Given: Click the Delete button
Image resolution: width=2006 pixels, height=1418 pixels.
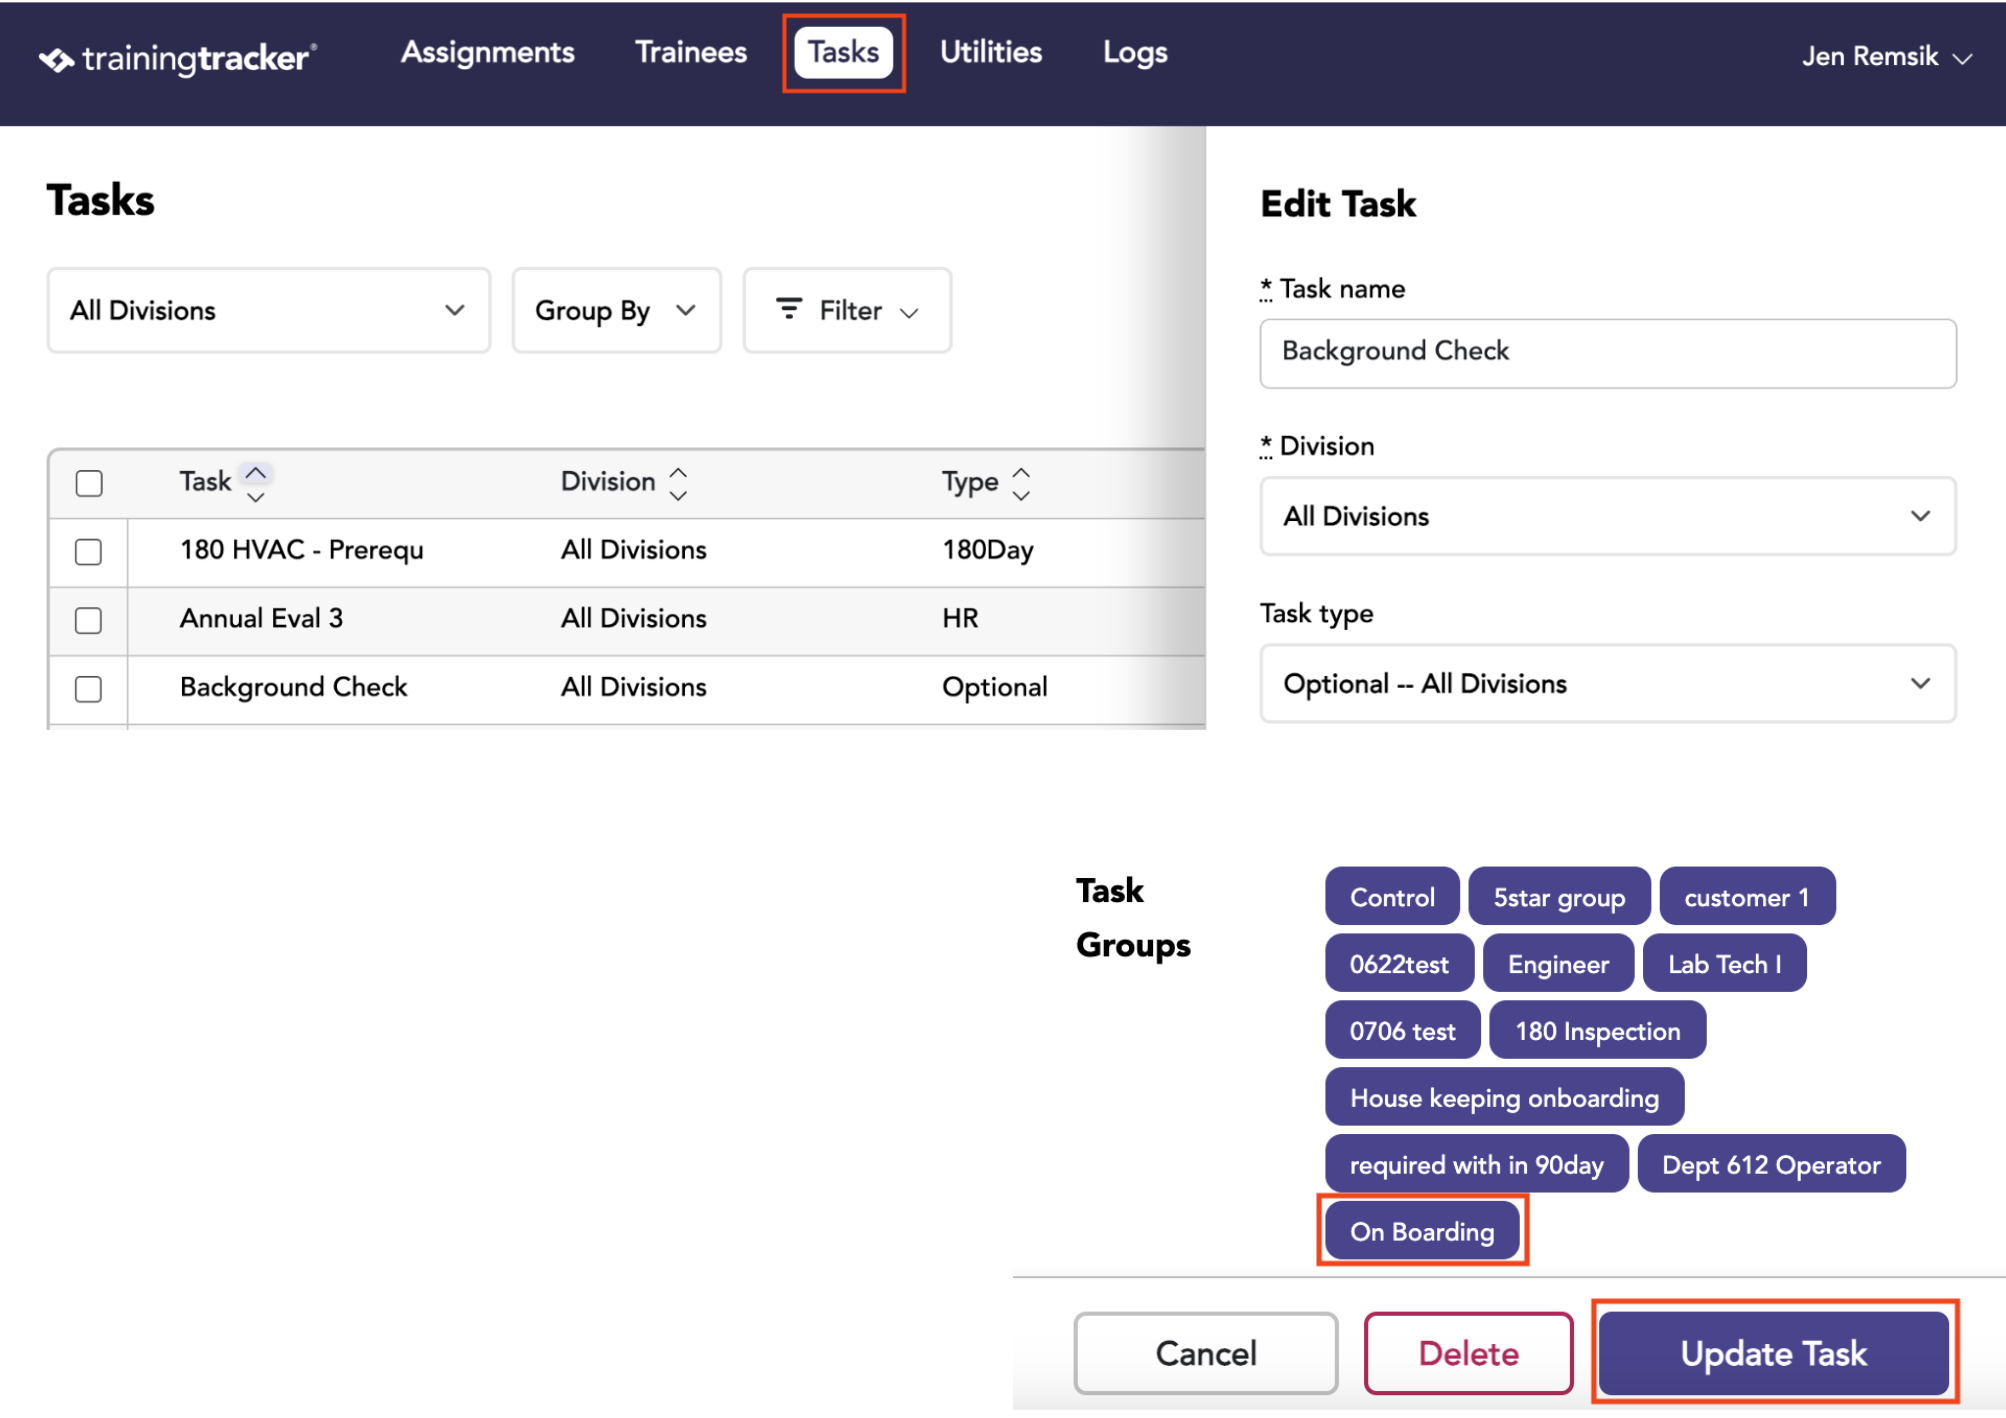Looking at the screenshot, I should [1468, 1353].
